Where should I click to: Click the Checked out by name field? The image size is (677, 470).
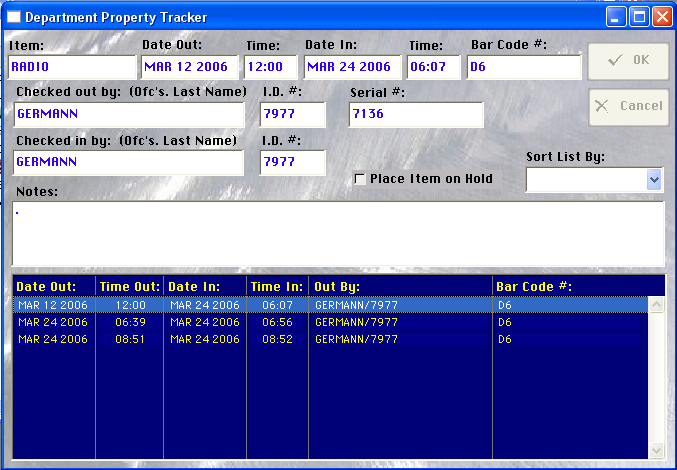click(127, 114)
